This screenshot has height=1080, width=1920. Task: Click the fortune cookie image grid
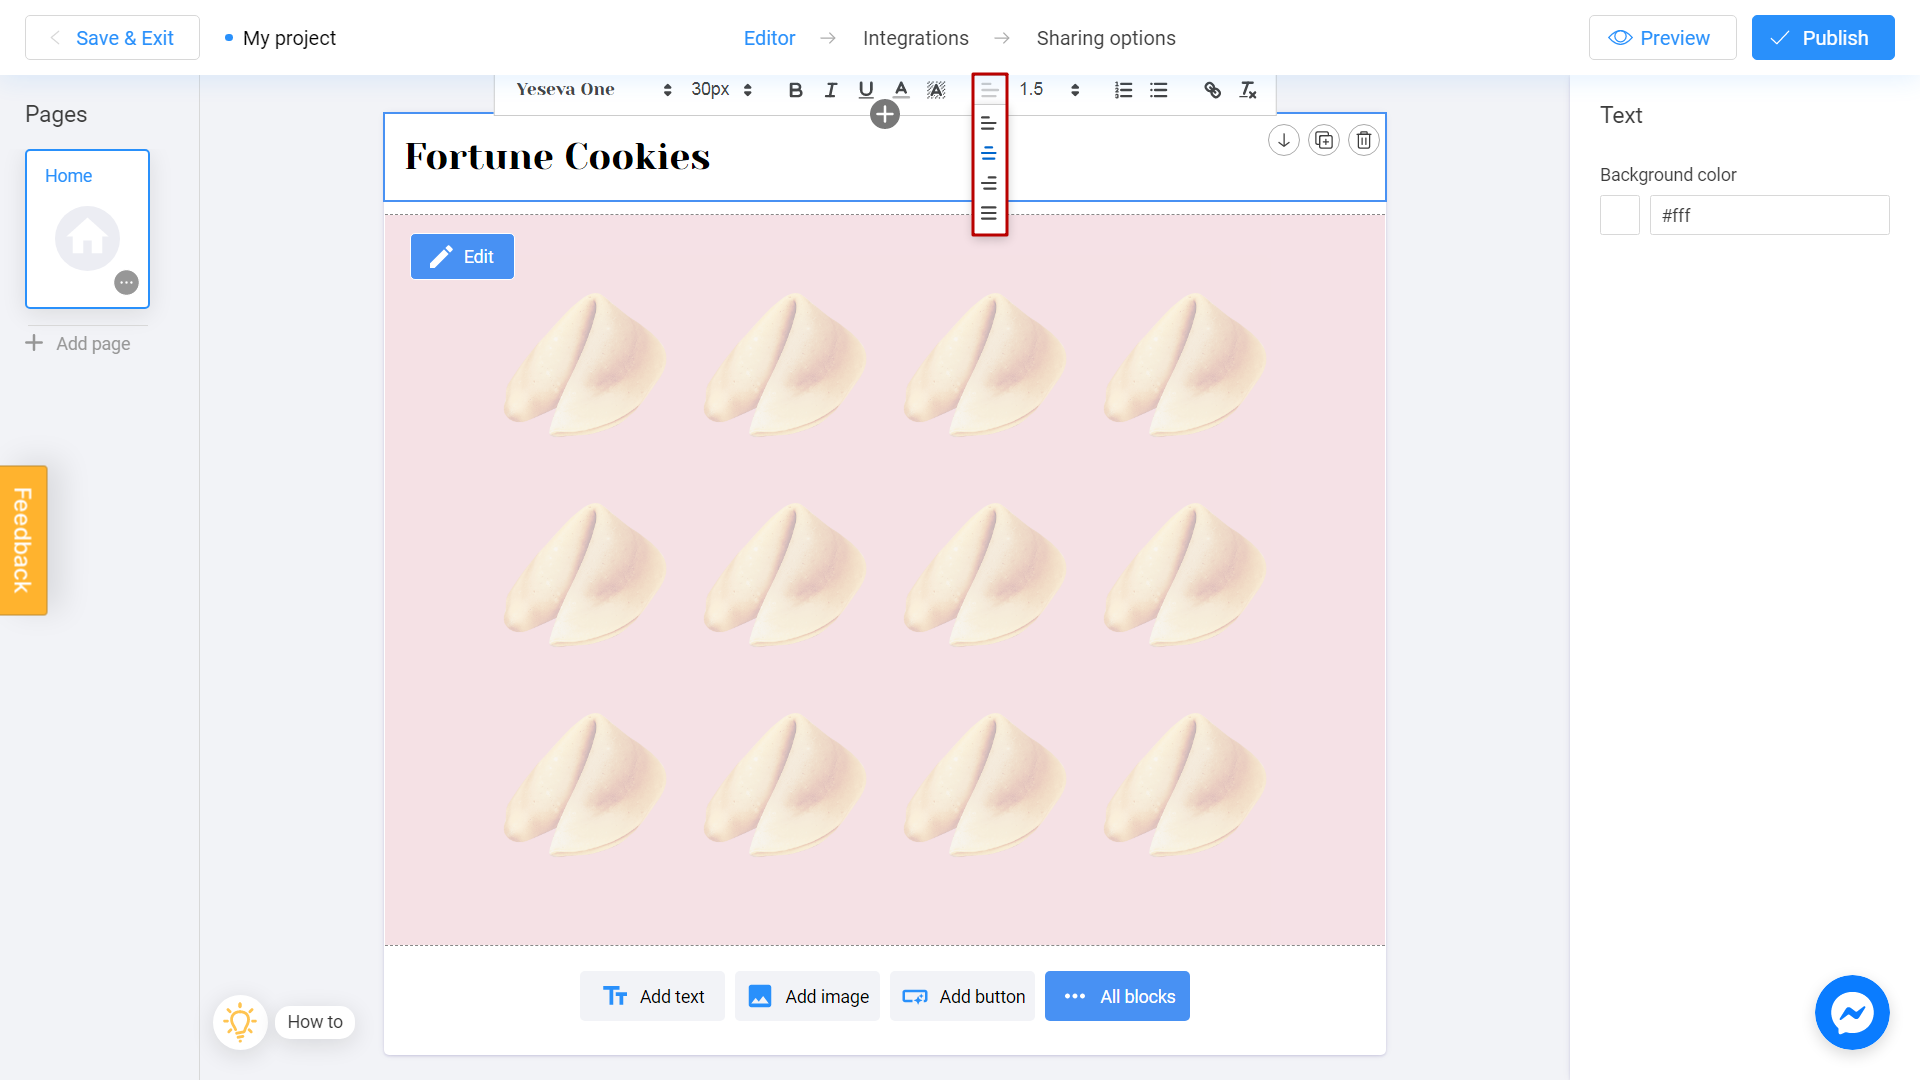point(885,580)
